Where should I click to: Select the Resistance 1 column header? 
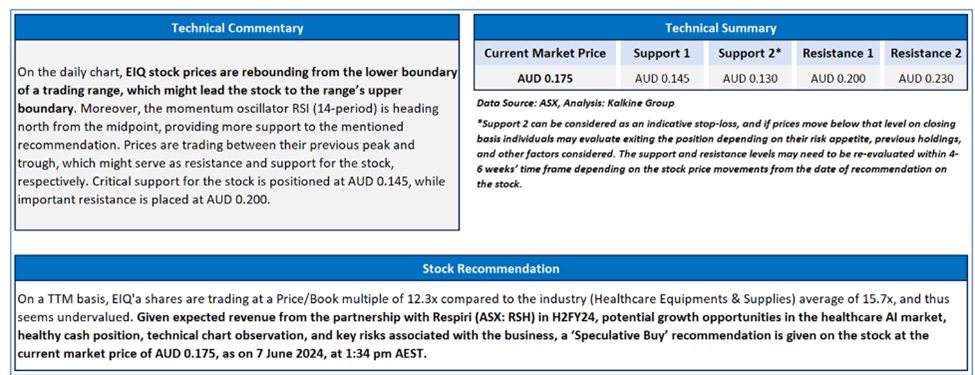click(x=838, y=53)
